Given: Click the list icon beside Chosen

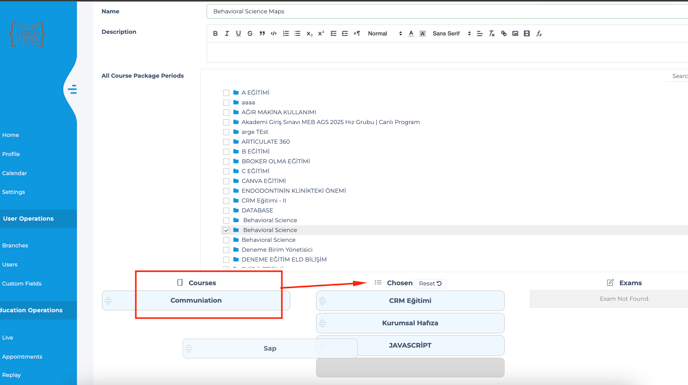Looking at the screenshot, I should point(378,283).
